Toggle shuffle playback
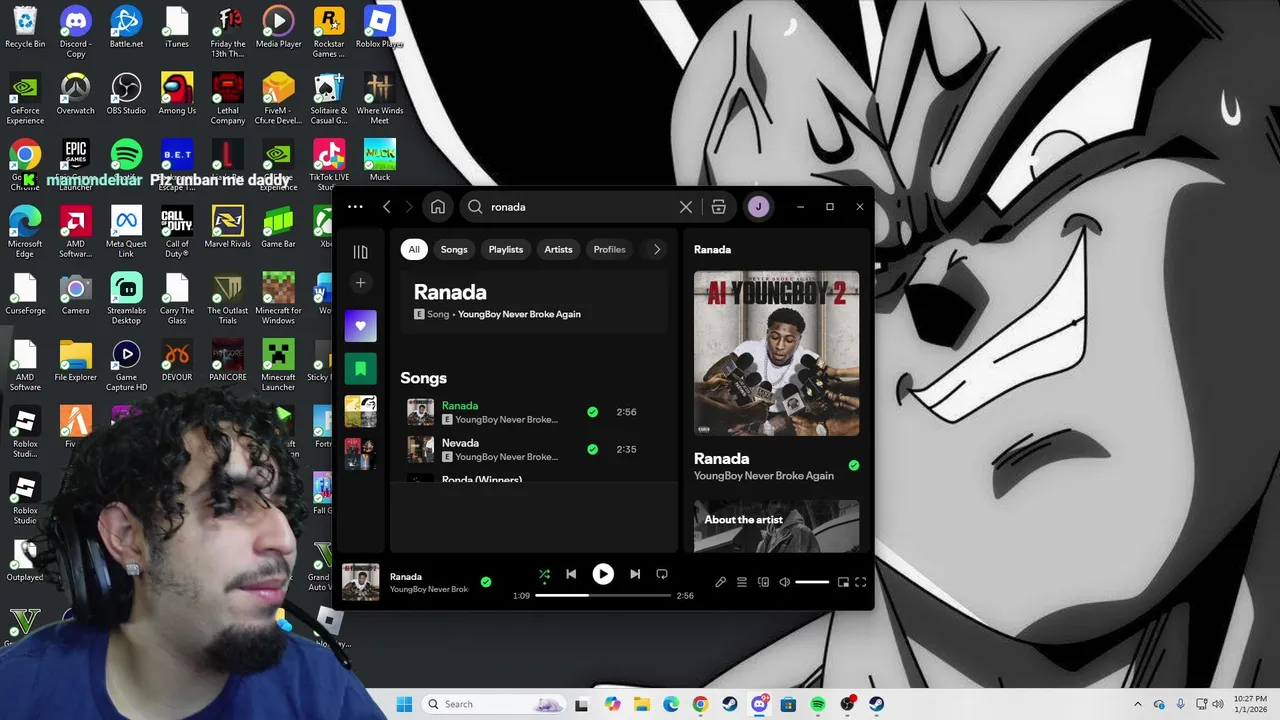This screenshot has width=1280, height=720. tap(544, 574)
